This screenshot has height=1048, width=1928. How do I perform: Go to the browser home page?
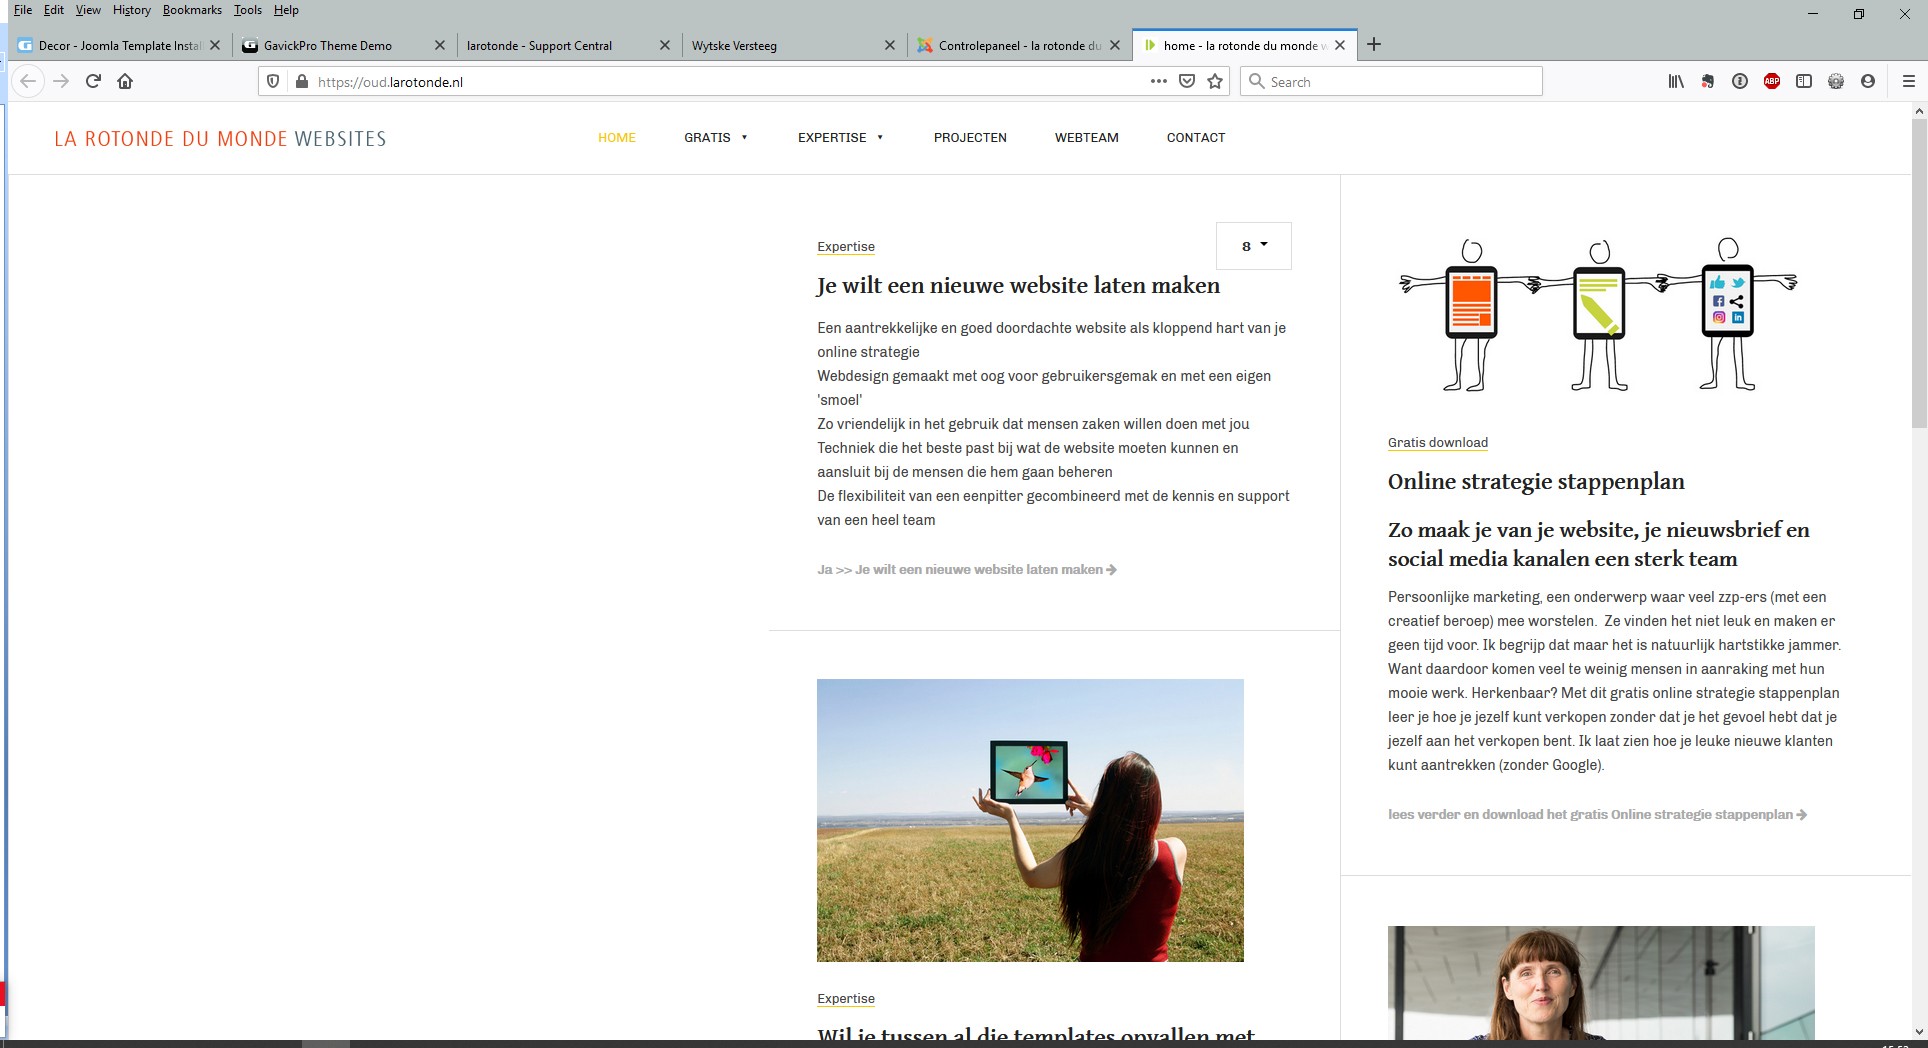pos(125,81)
